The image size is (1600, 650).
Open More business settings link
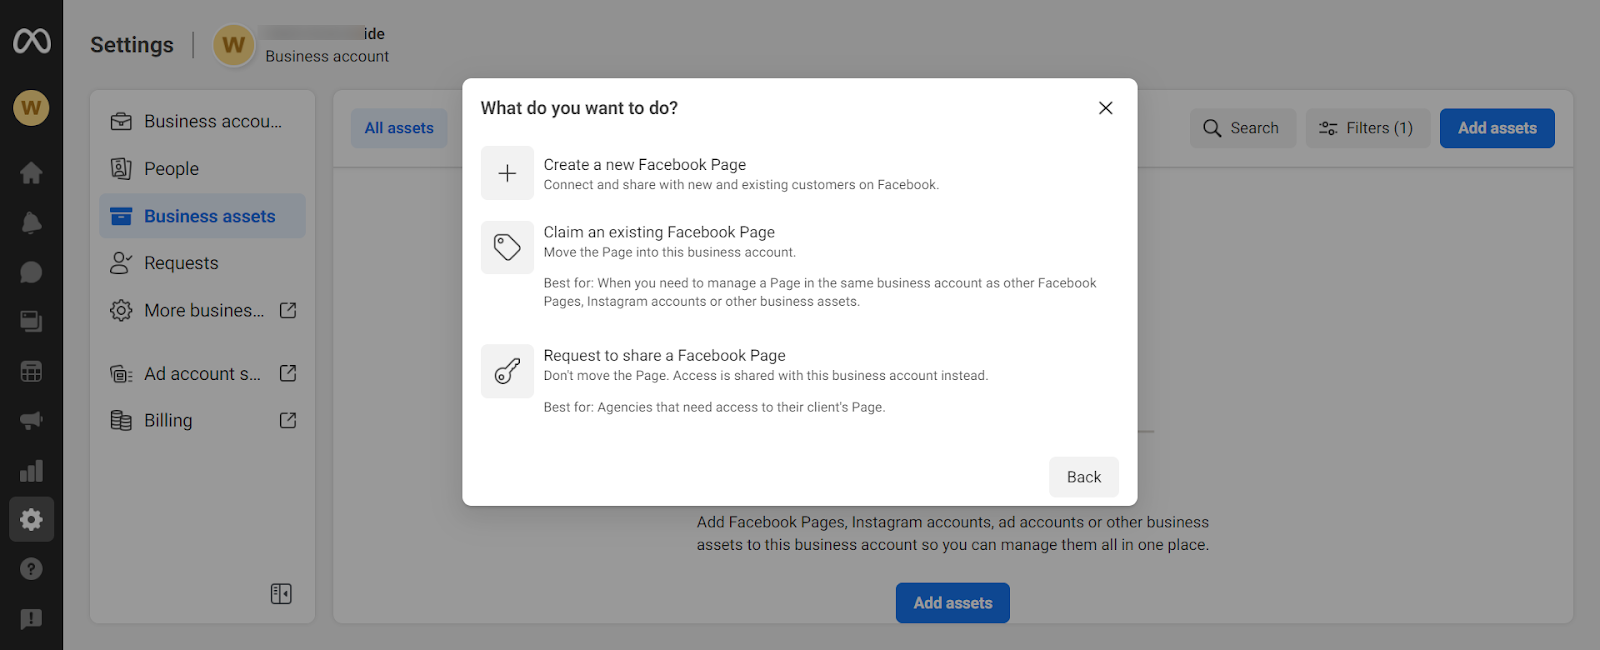[x=202, y=310]
